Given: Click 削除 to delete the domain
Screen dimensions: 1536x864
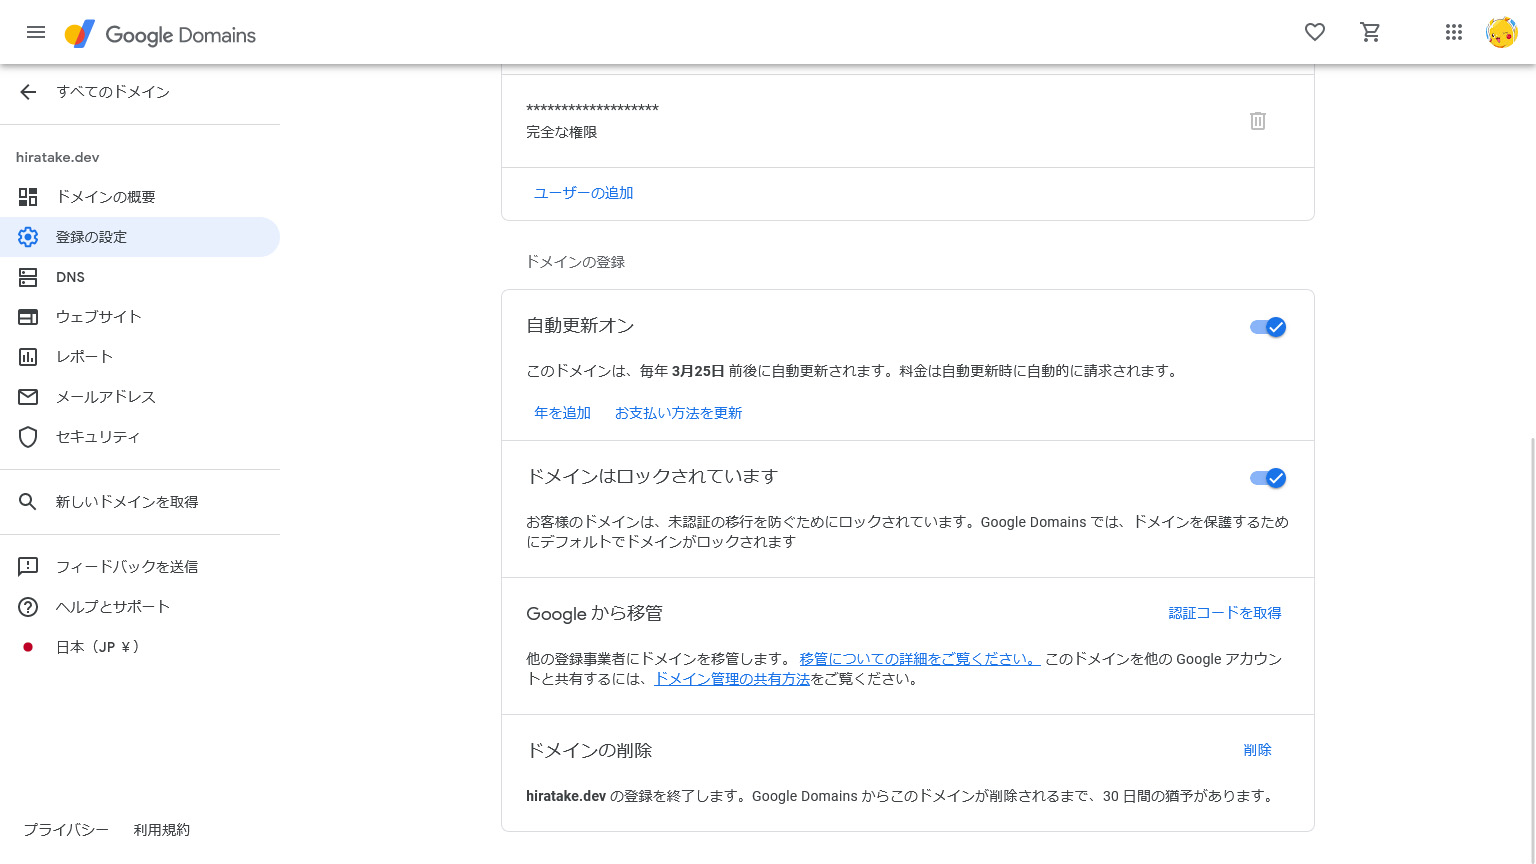Looking at the screenshot, I should (x=1257, y=750).
